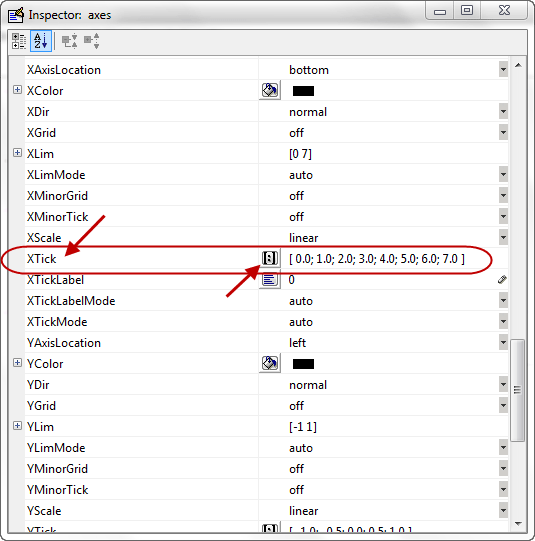This screenshot has height=541, width=535.
Task: Edit the XLim value [0 7]
Action: (300, 154)
